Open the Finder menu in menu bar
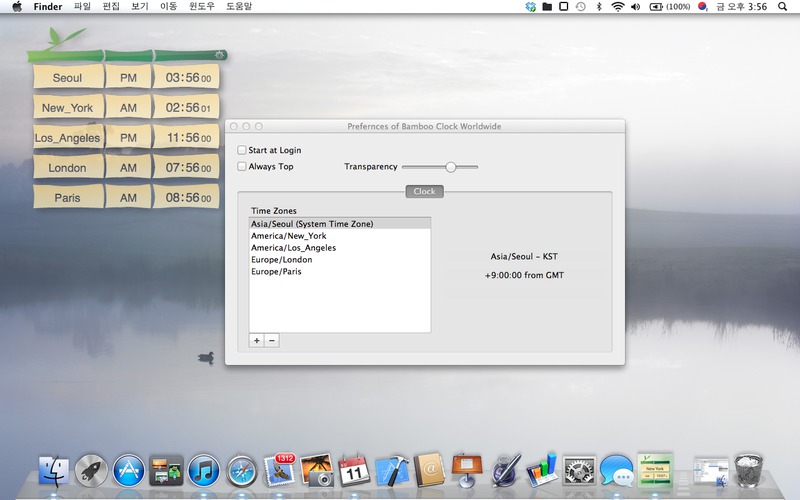Image resolution: width=800 pixels, height=500 pixels. [47, 7]
